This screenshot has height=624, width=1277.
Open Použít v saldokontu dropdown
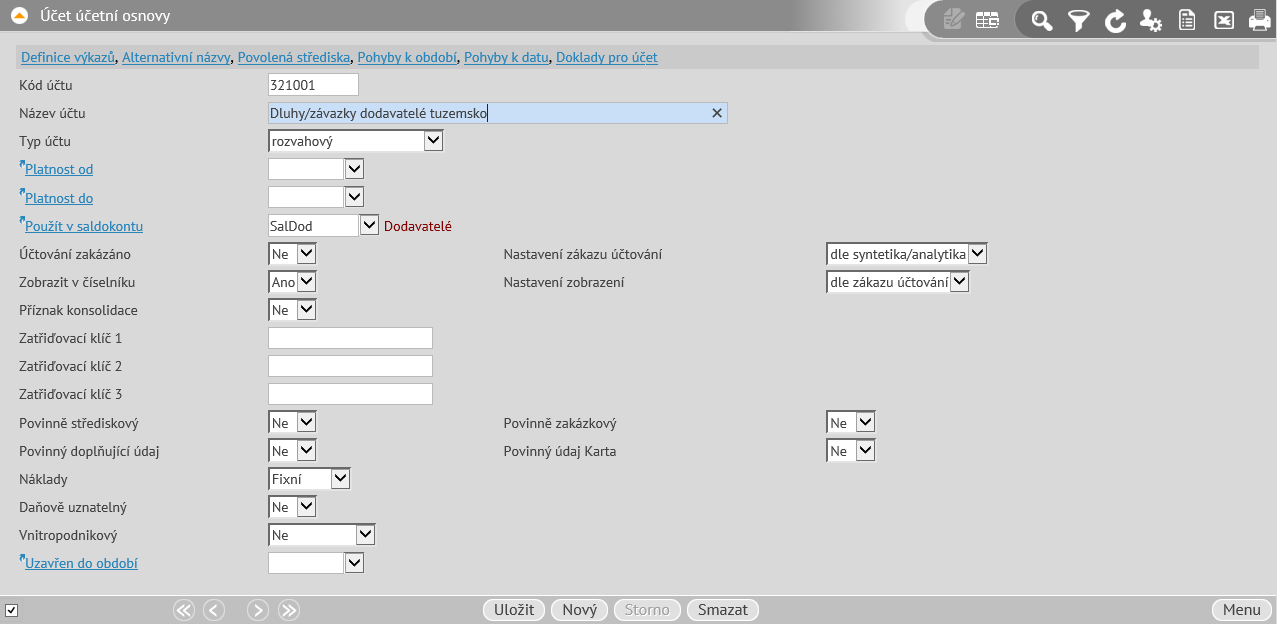369,225
